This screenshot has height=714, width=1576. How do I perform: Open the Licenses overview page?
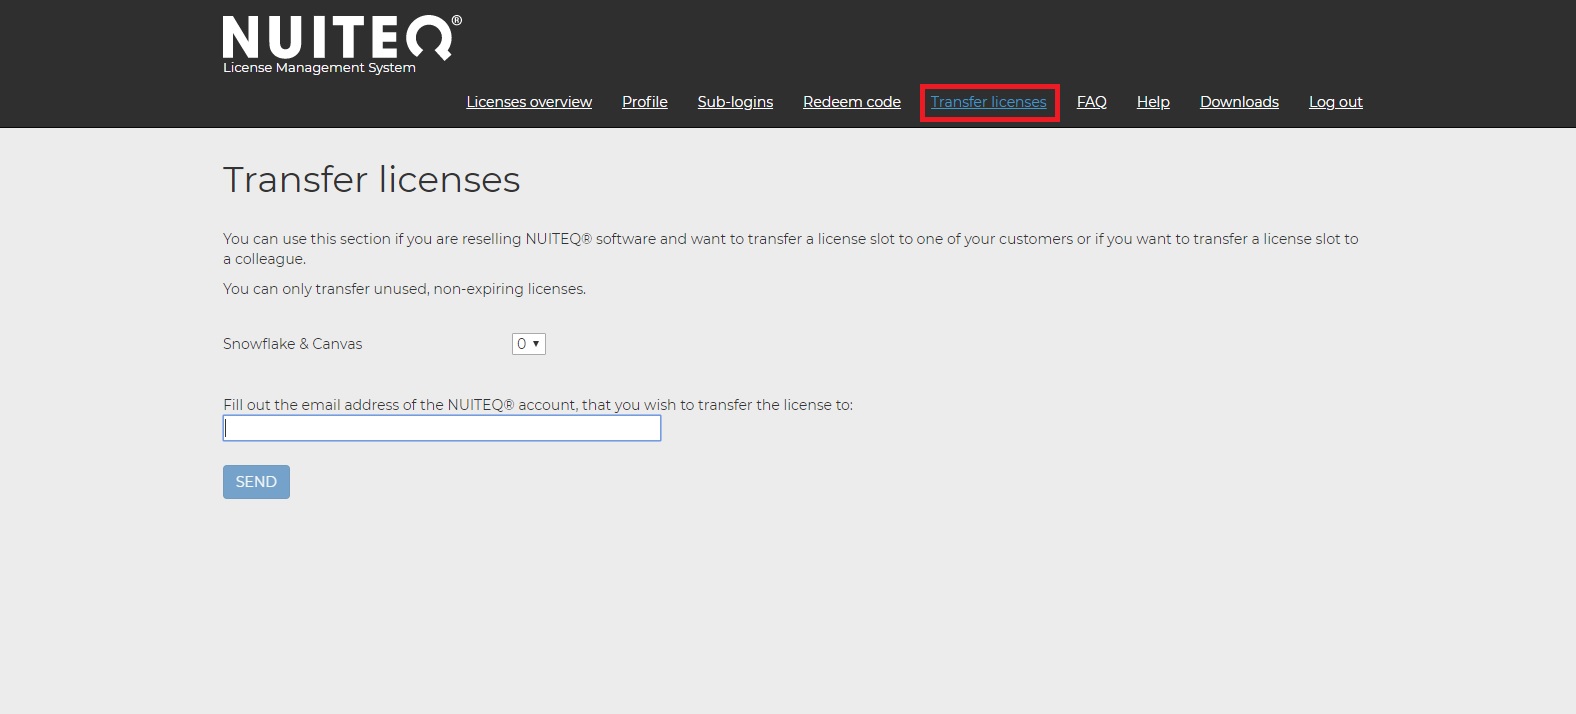pyautogui.click(x=529, y=102)
